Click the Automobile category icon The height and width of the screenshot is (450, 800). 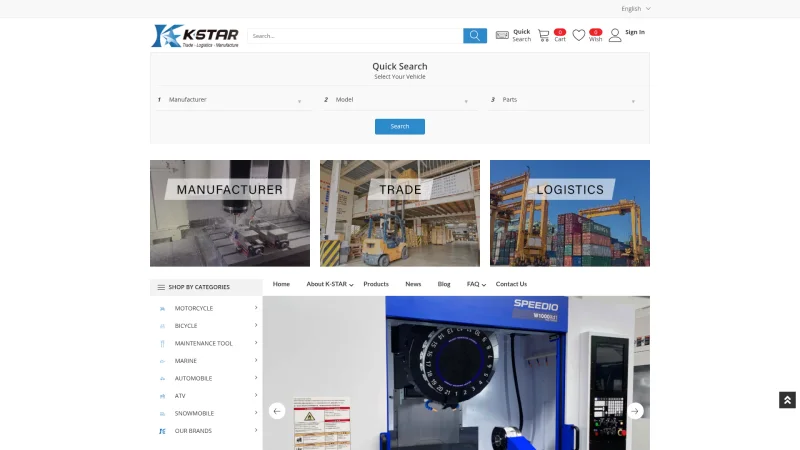click(x=162, y=379)
